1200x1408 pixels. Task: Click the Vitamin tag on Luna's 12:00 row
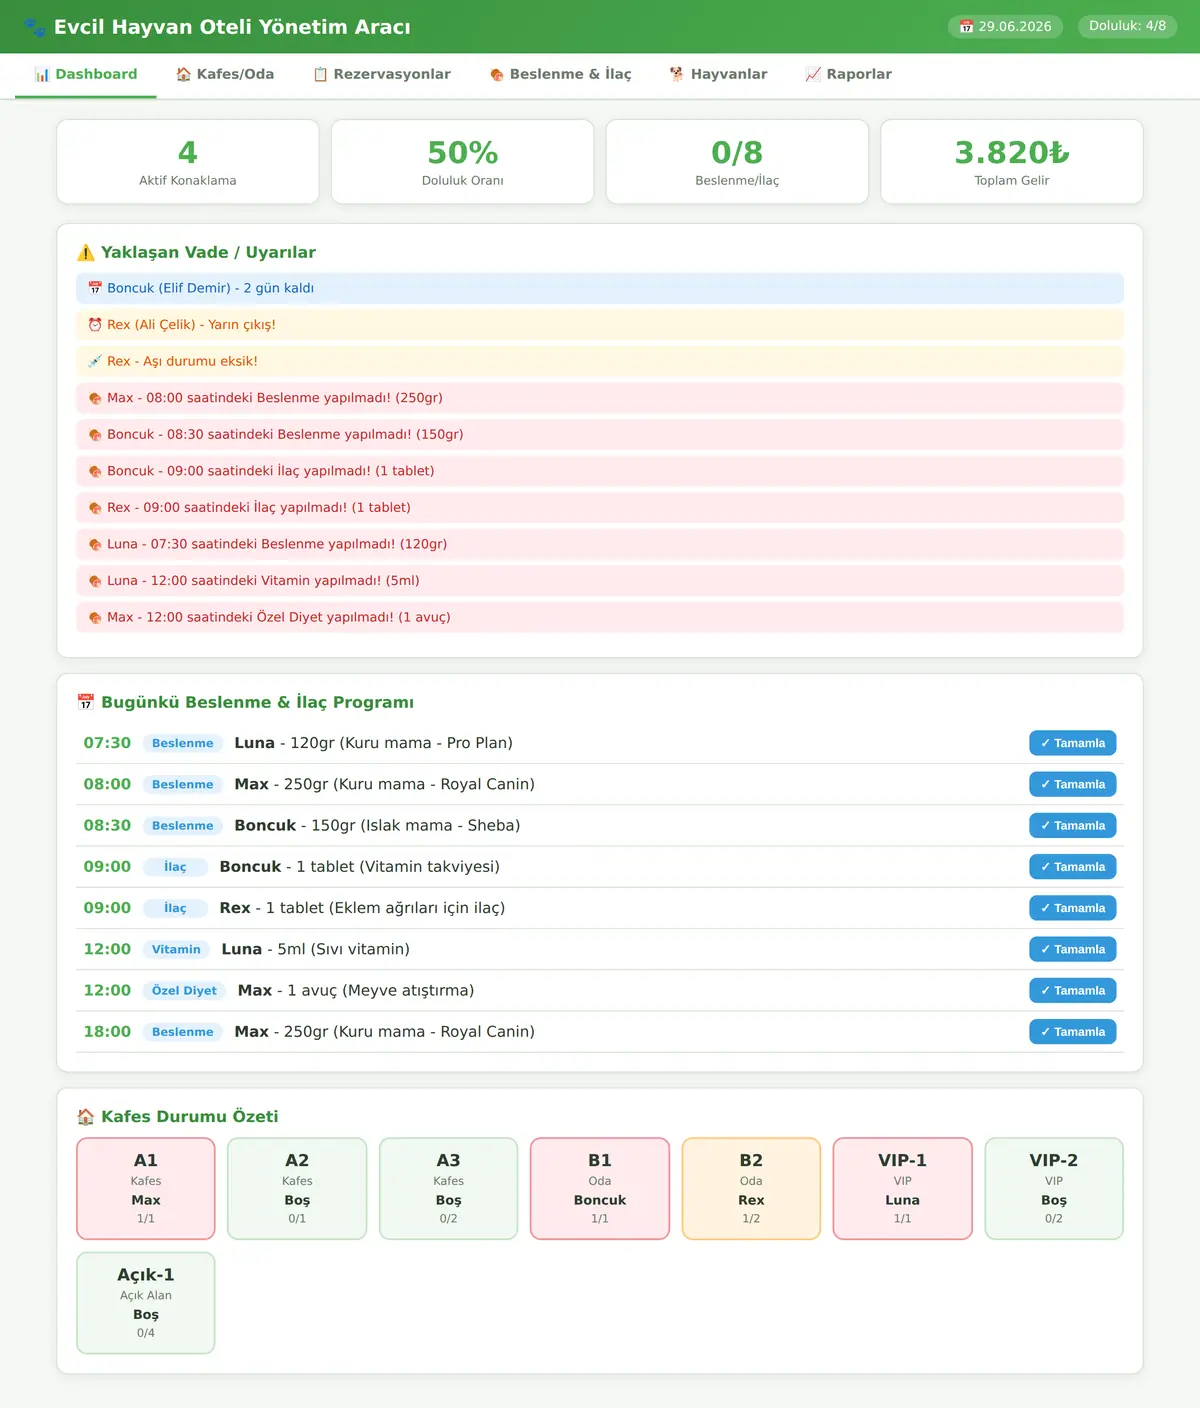(176, 950)
